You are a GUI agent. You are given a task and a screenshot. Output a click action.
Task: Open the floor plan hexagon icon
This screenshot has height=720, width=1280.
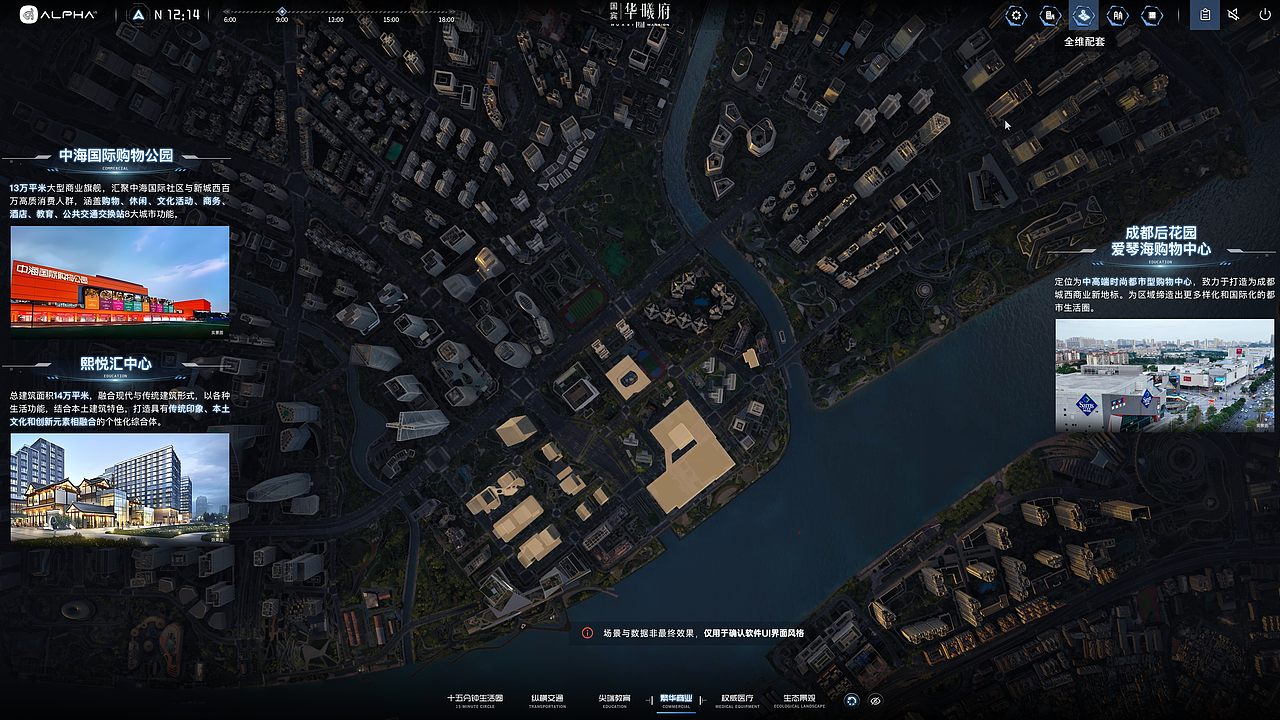[x=1152, y=15]
